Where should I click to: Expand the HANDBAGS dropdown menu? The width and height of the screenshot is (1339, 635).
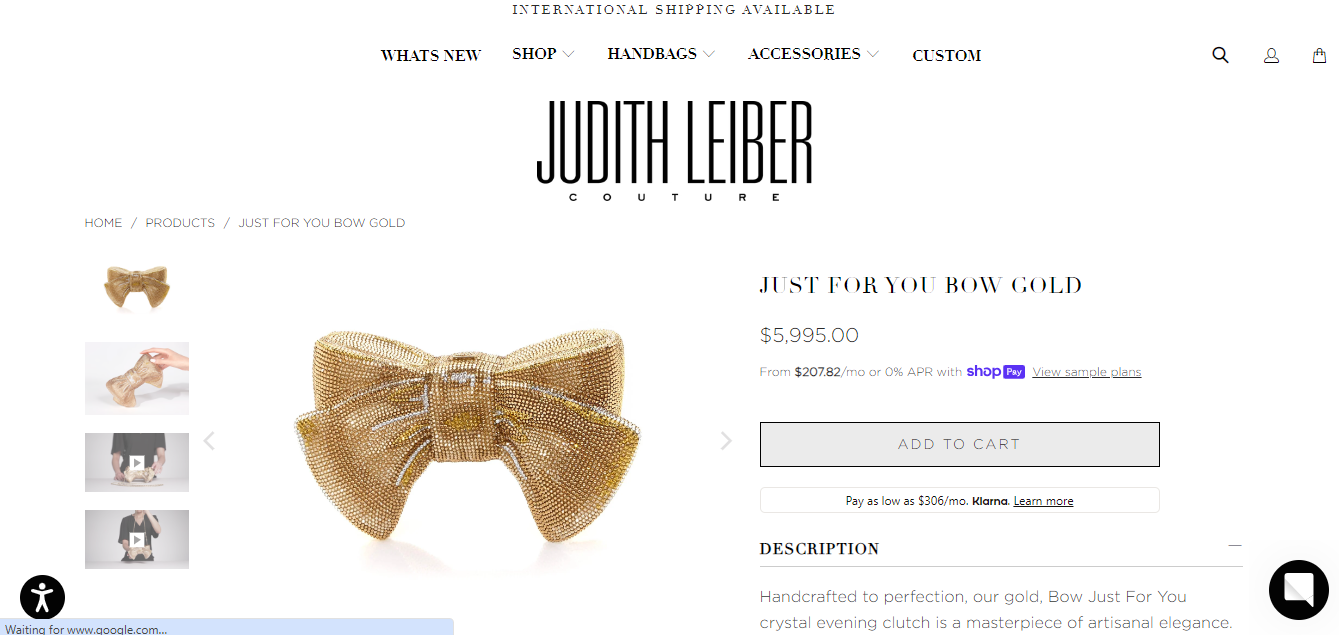(661, 54)
